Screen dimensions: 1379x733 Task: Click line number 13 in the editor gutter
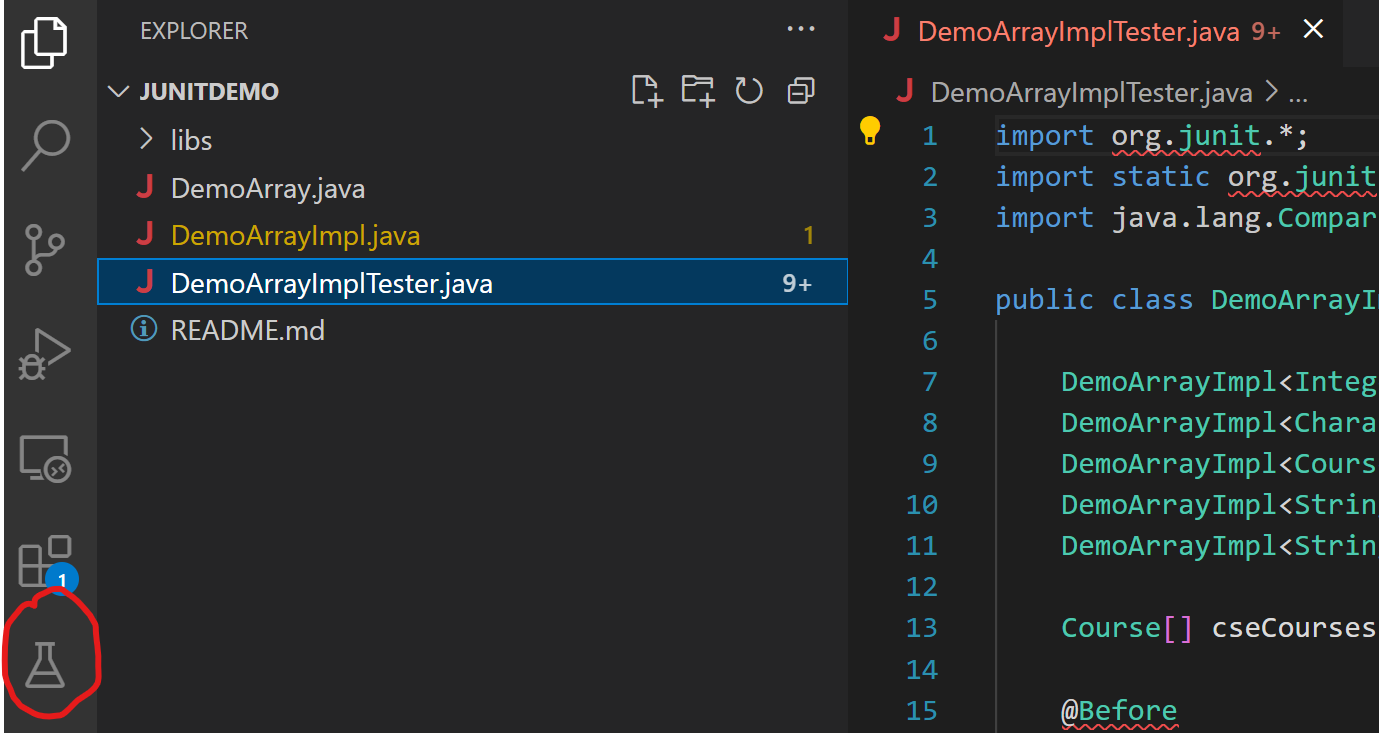click(x=921, y=627)
